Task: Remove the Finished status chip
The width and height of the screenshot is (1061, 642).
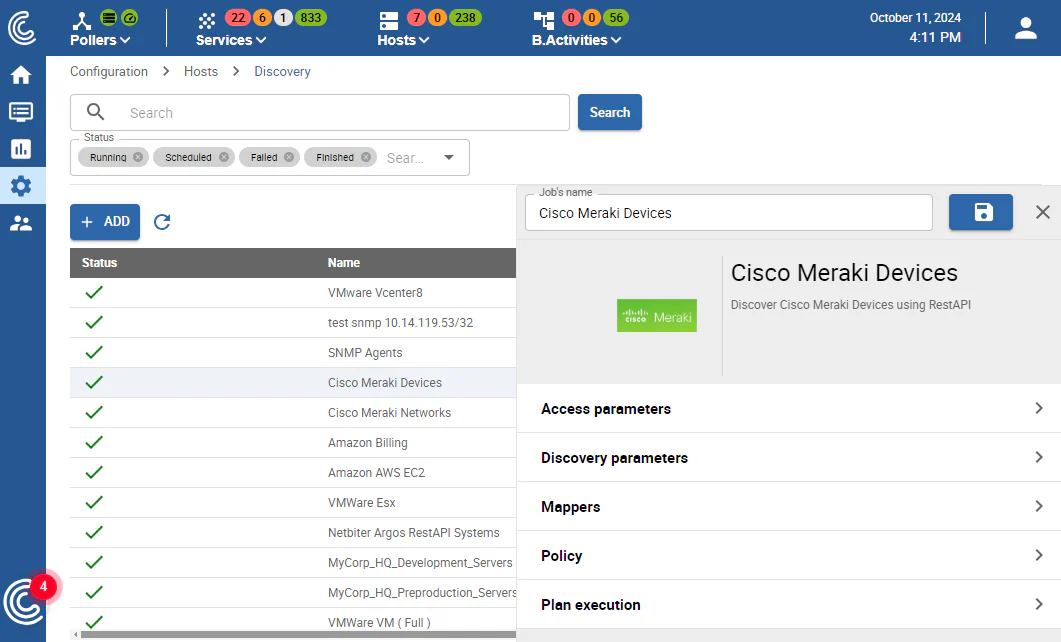Action: point(366,157)
